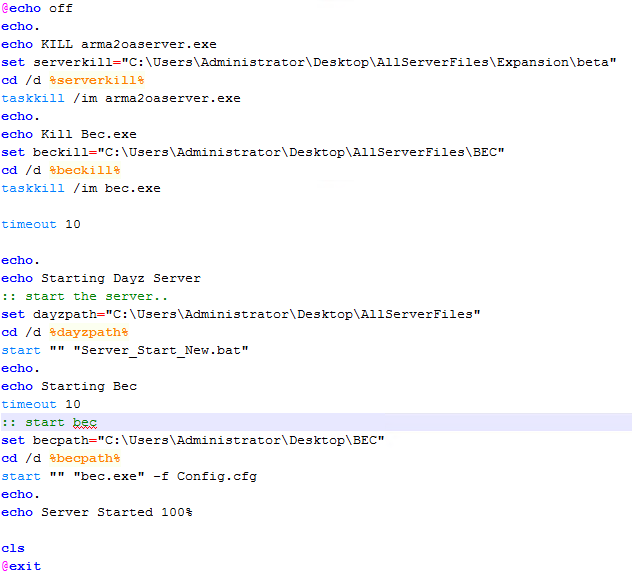The width and height of the screenshot is (632, 580).
Task: Click the '@exit' line
Action: click(x=21, y=566)
